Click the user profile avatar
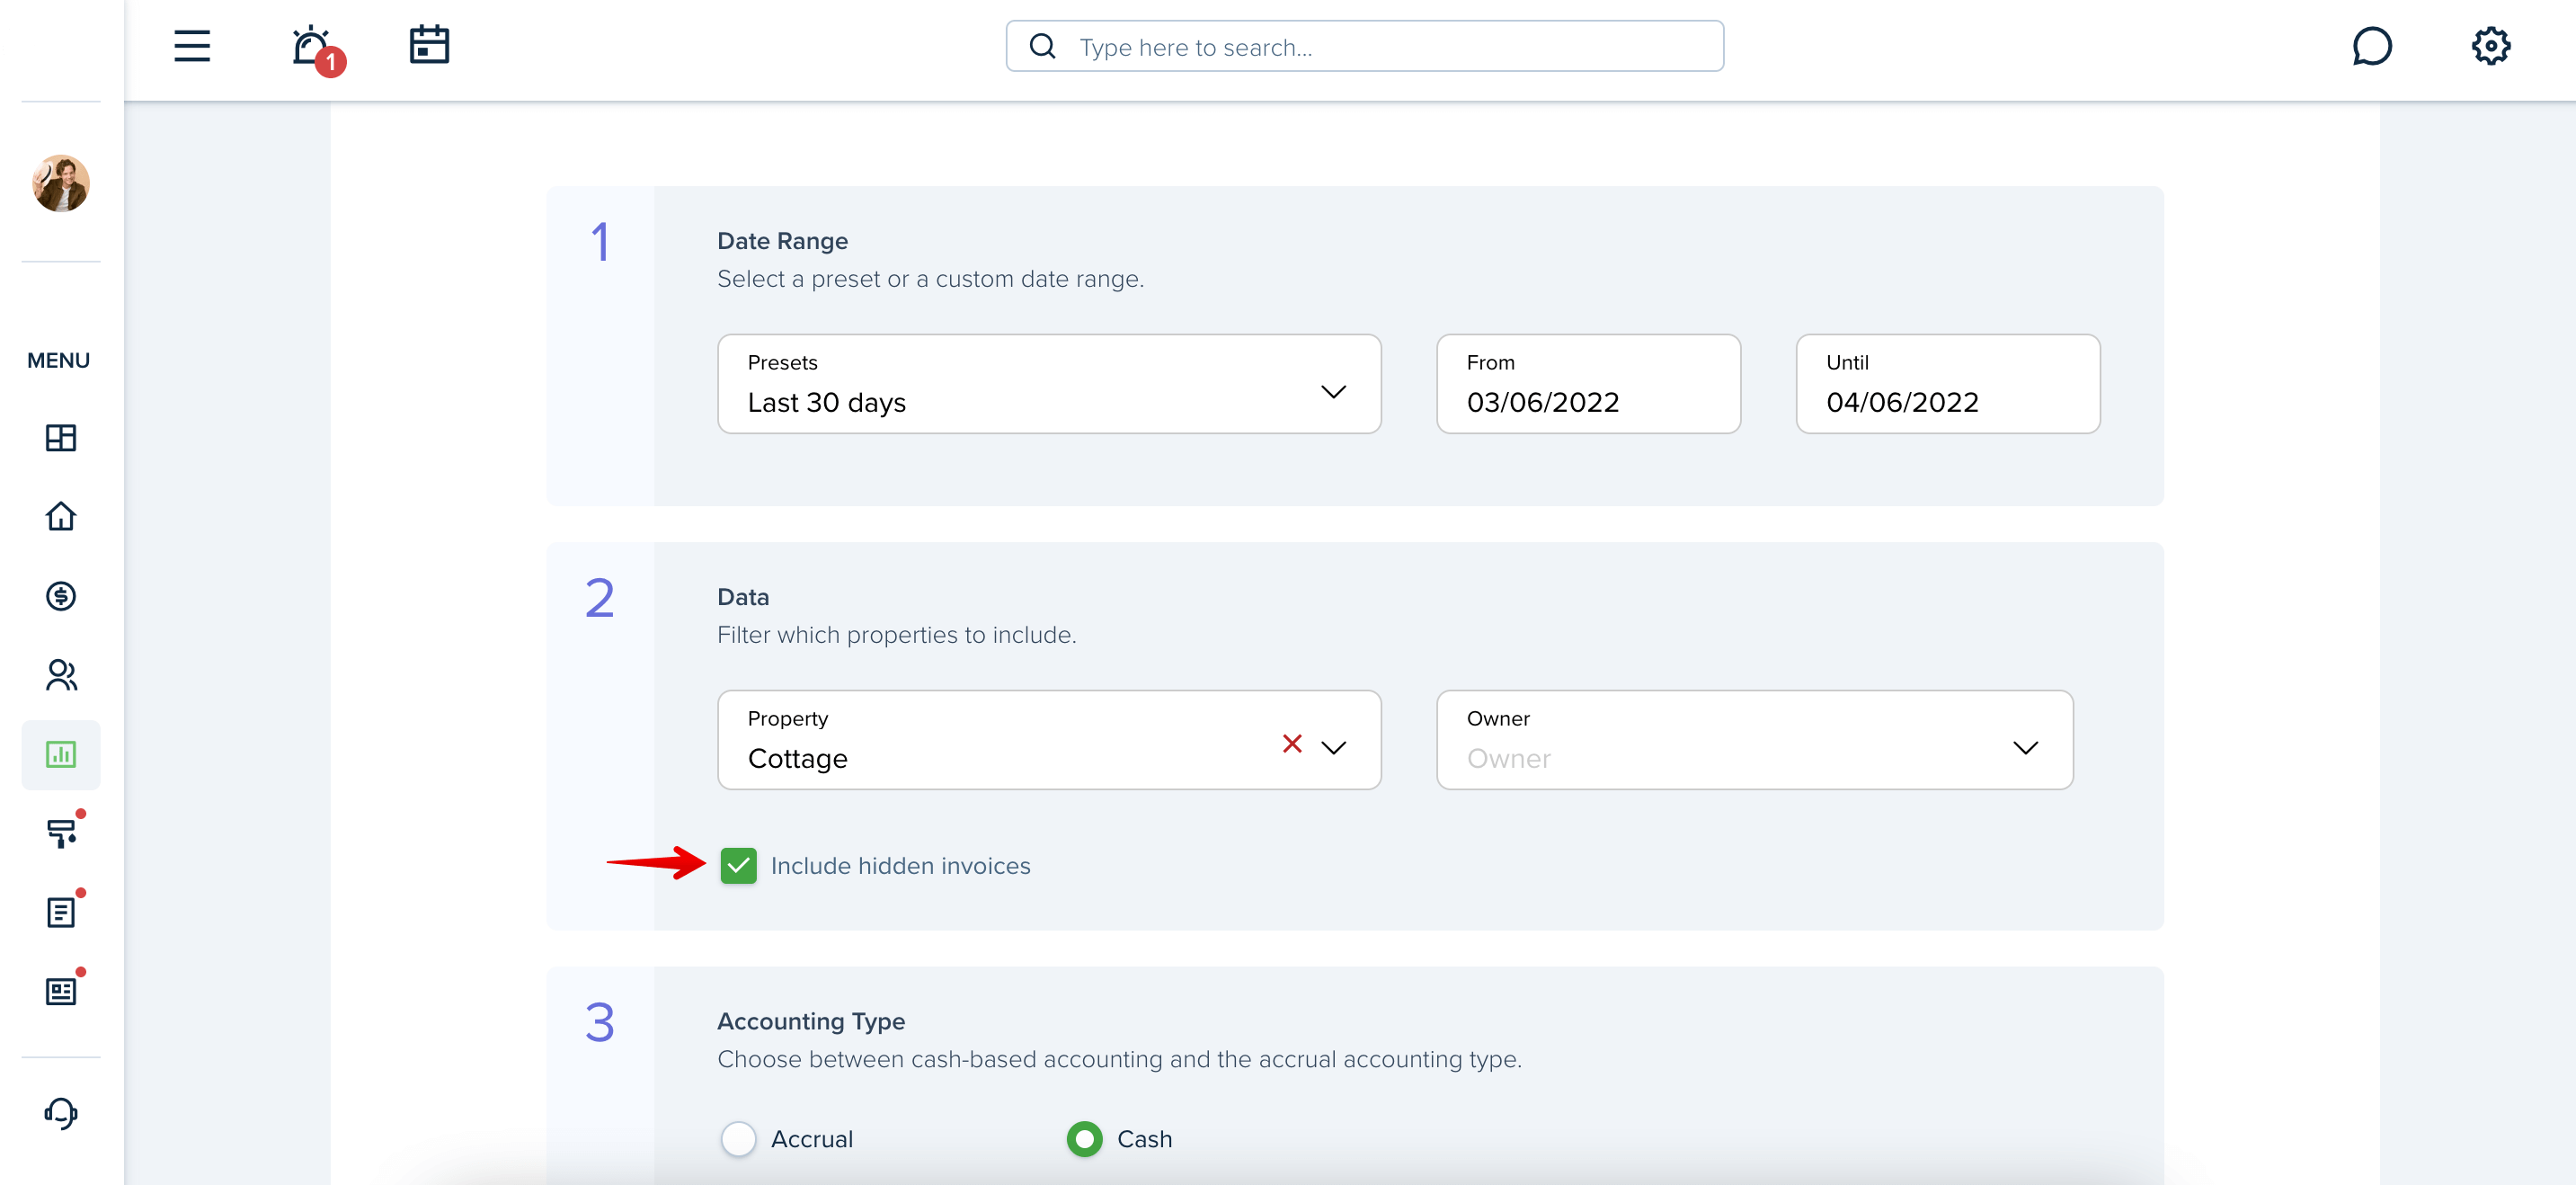This screenshot has width=2576, height=1185. [x=61, y=183]
